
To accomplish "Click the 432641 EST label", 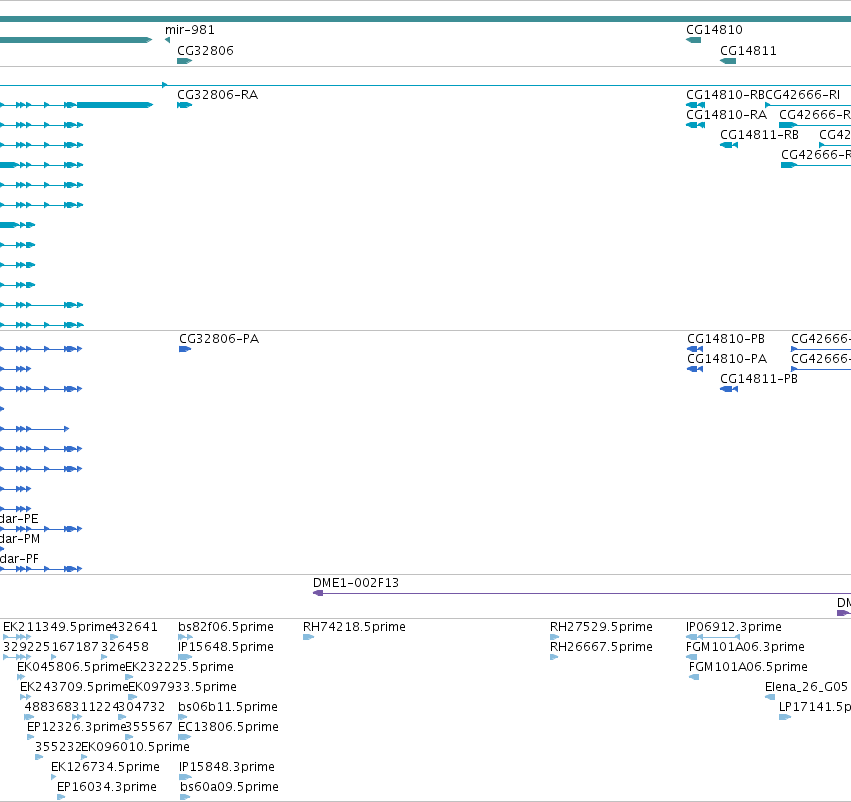I will pyautogui.click(x=134, y=627).
